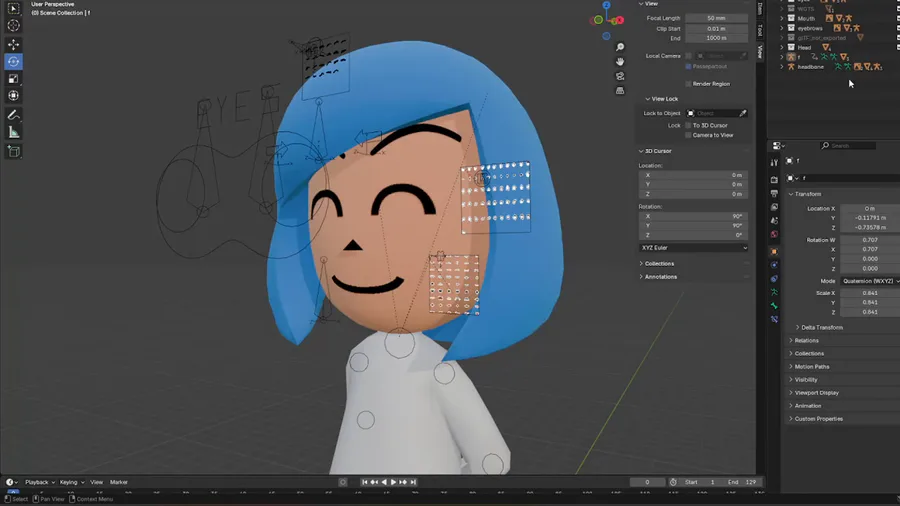Toggle the Passepartout checkbox
The height and width of the screenshot is (506, 900).
pos(688,67)
